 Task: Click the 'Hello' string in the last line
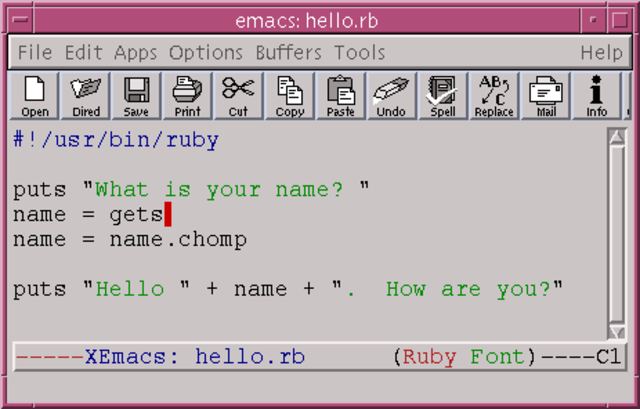pos(130,289)
